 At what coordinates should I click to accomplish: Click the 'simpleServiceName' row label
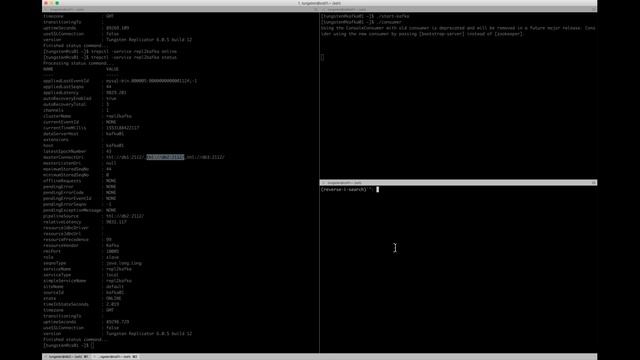[x=65, y=281]
